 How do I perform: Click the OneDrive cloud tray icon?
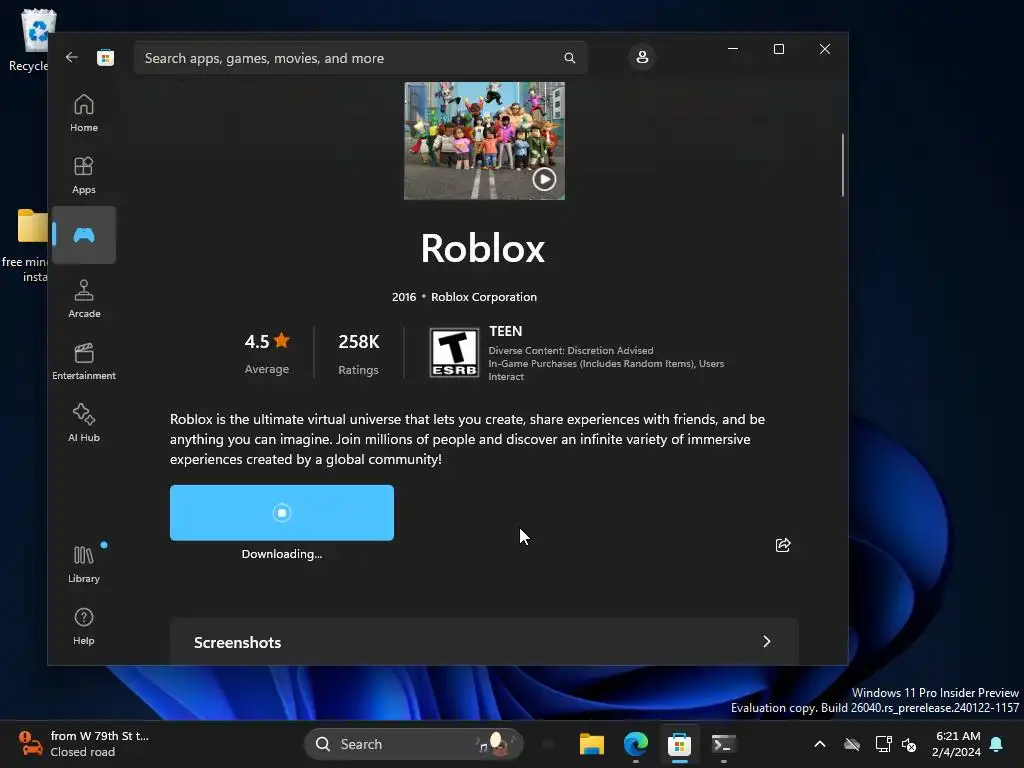click(852, 744)
